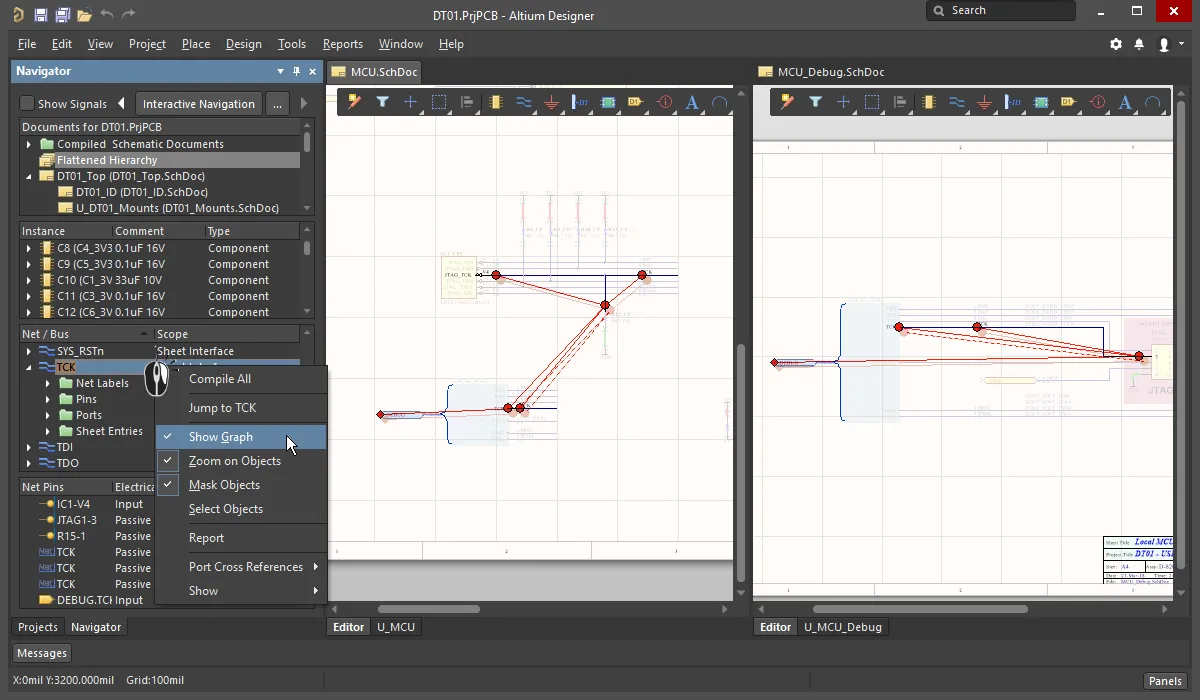The width and height of the screenshot is (1200, 700).
Task: Switch to the MCU_Debug.SchDoc document tab
Action: (821, 72)
